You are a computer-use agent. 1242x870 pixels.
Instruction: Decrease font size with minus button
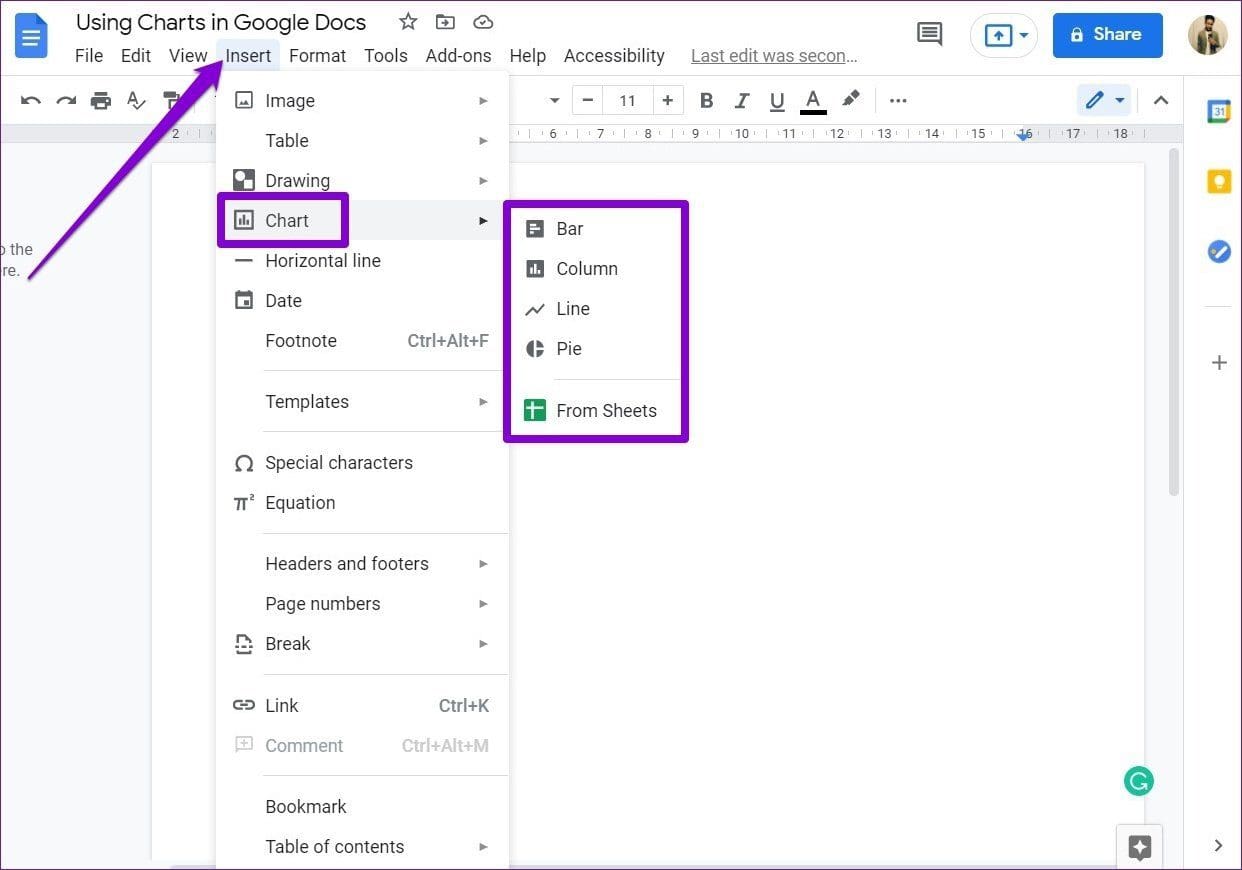point(588,100)
